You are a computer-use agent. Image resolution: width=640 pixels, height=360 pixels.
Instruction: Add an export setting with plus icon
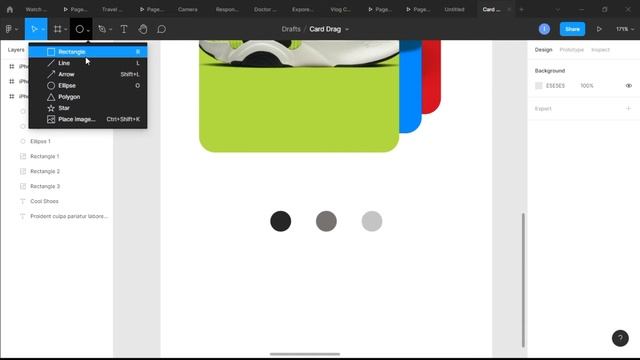coord(629,109)
